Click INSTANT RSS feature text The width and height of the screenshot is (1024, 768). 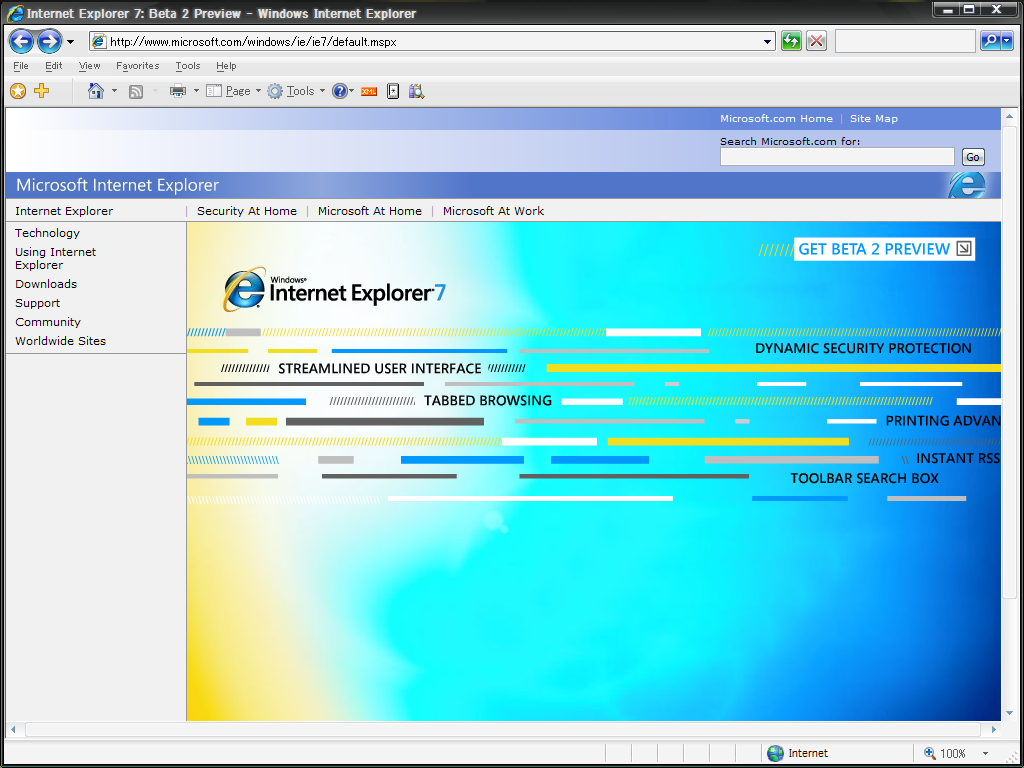958,458
